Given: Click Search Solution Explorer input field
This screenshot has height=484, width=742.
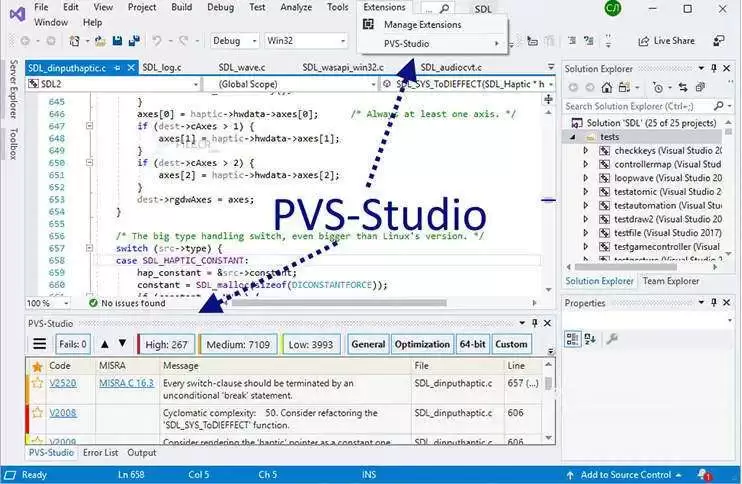Looking at the screenshot, I should (639, 106).
